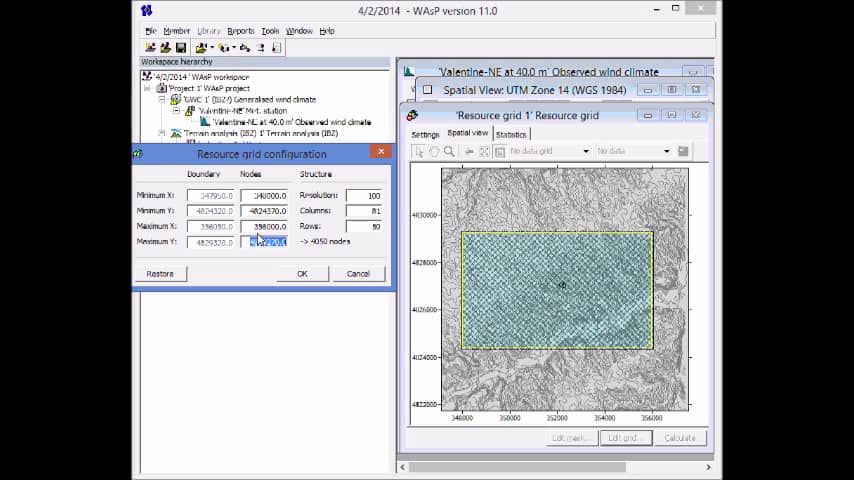
Task: Close the Resource grid configuration dialog
Action: pos(381,151)
